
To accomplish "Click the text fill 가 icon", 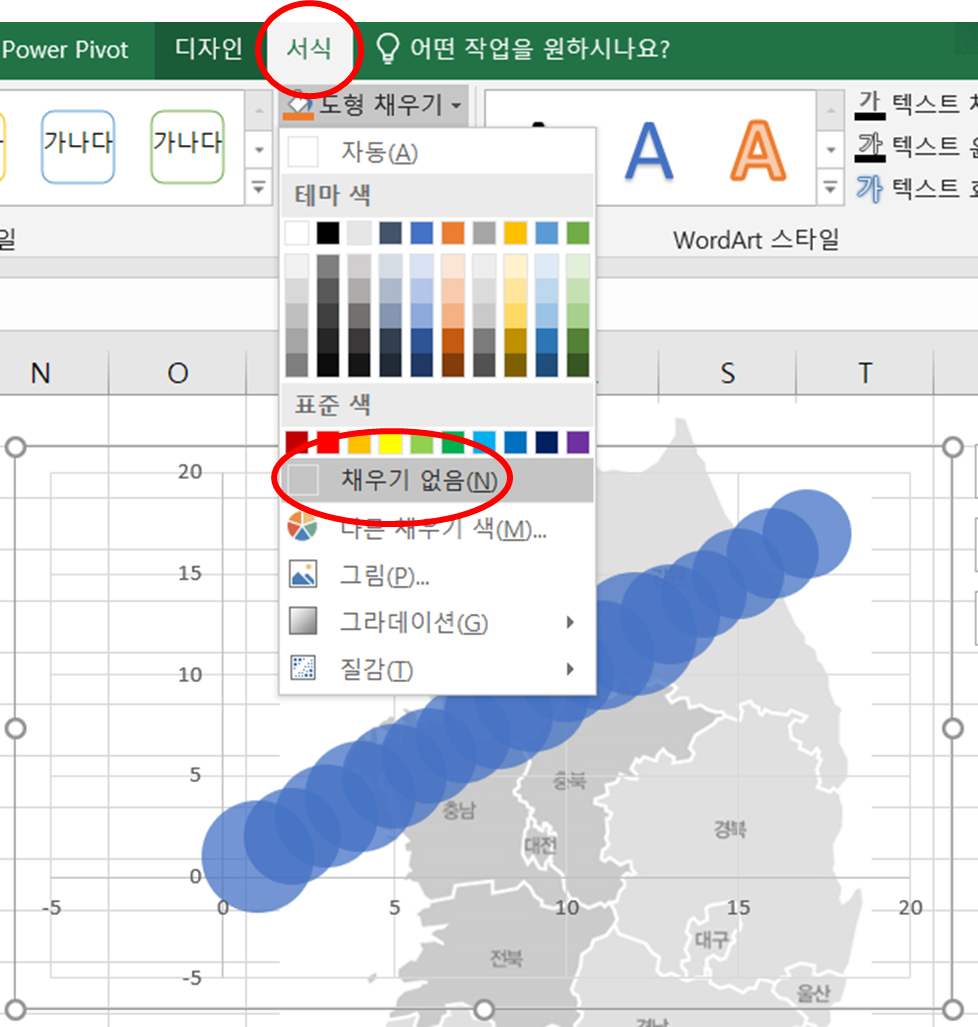I will click(x=870, y=105).
